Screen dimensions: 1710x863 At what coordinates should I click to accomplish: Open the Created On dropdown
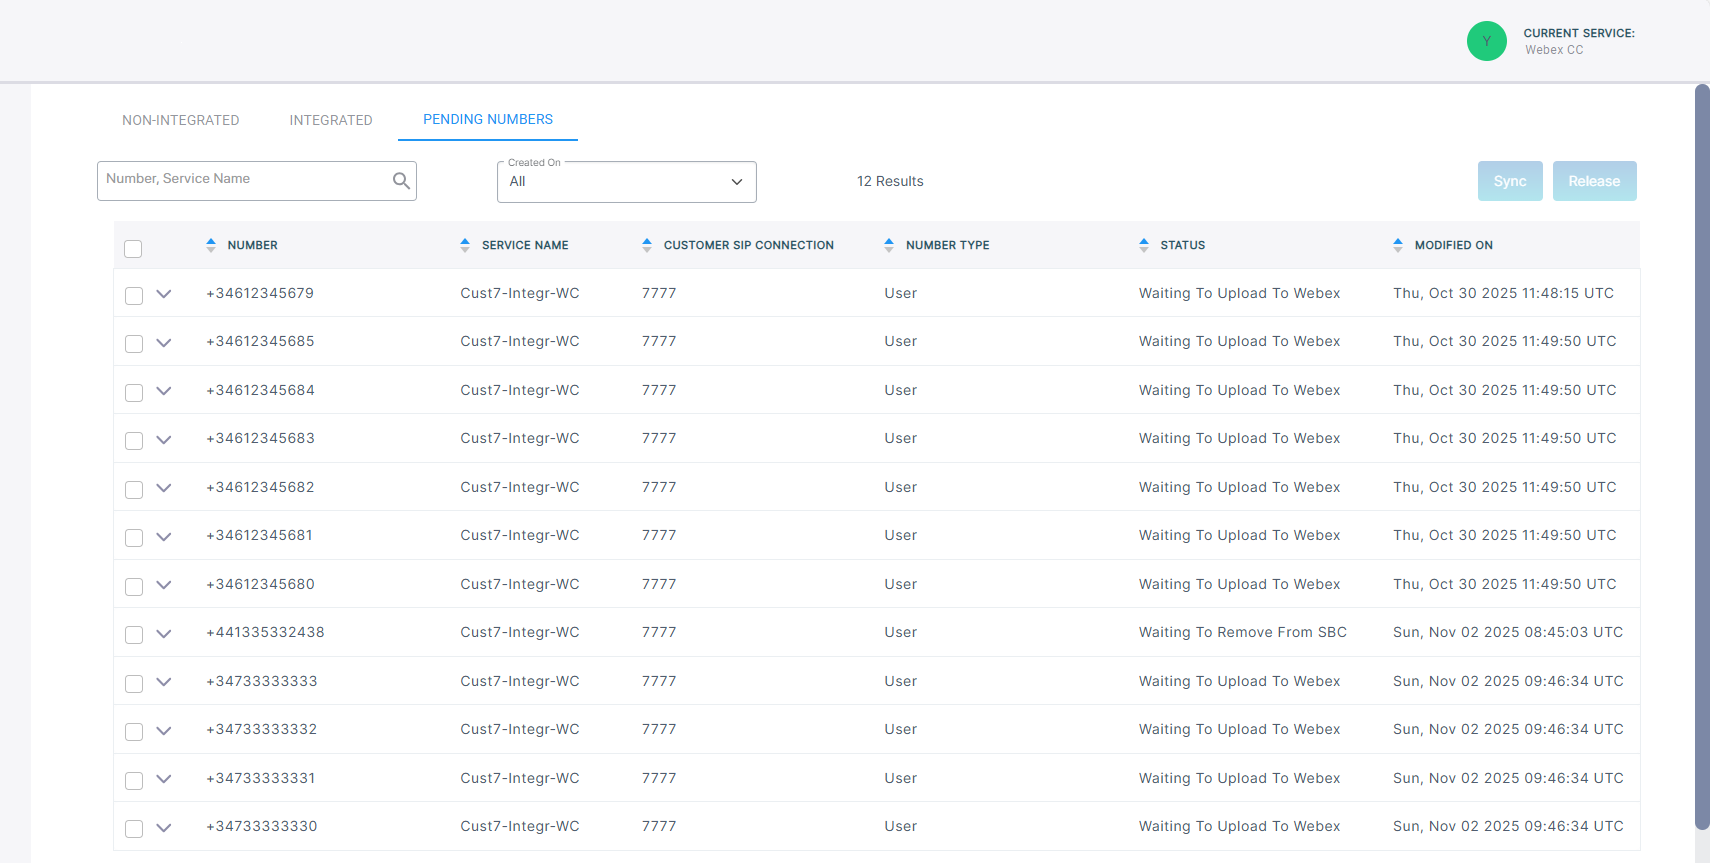click(x=626, y=182)
